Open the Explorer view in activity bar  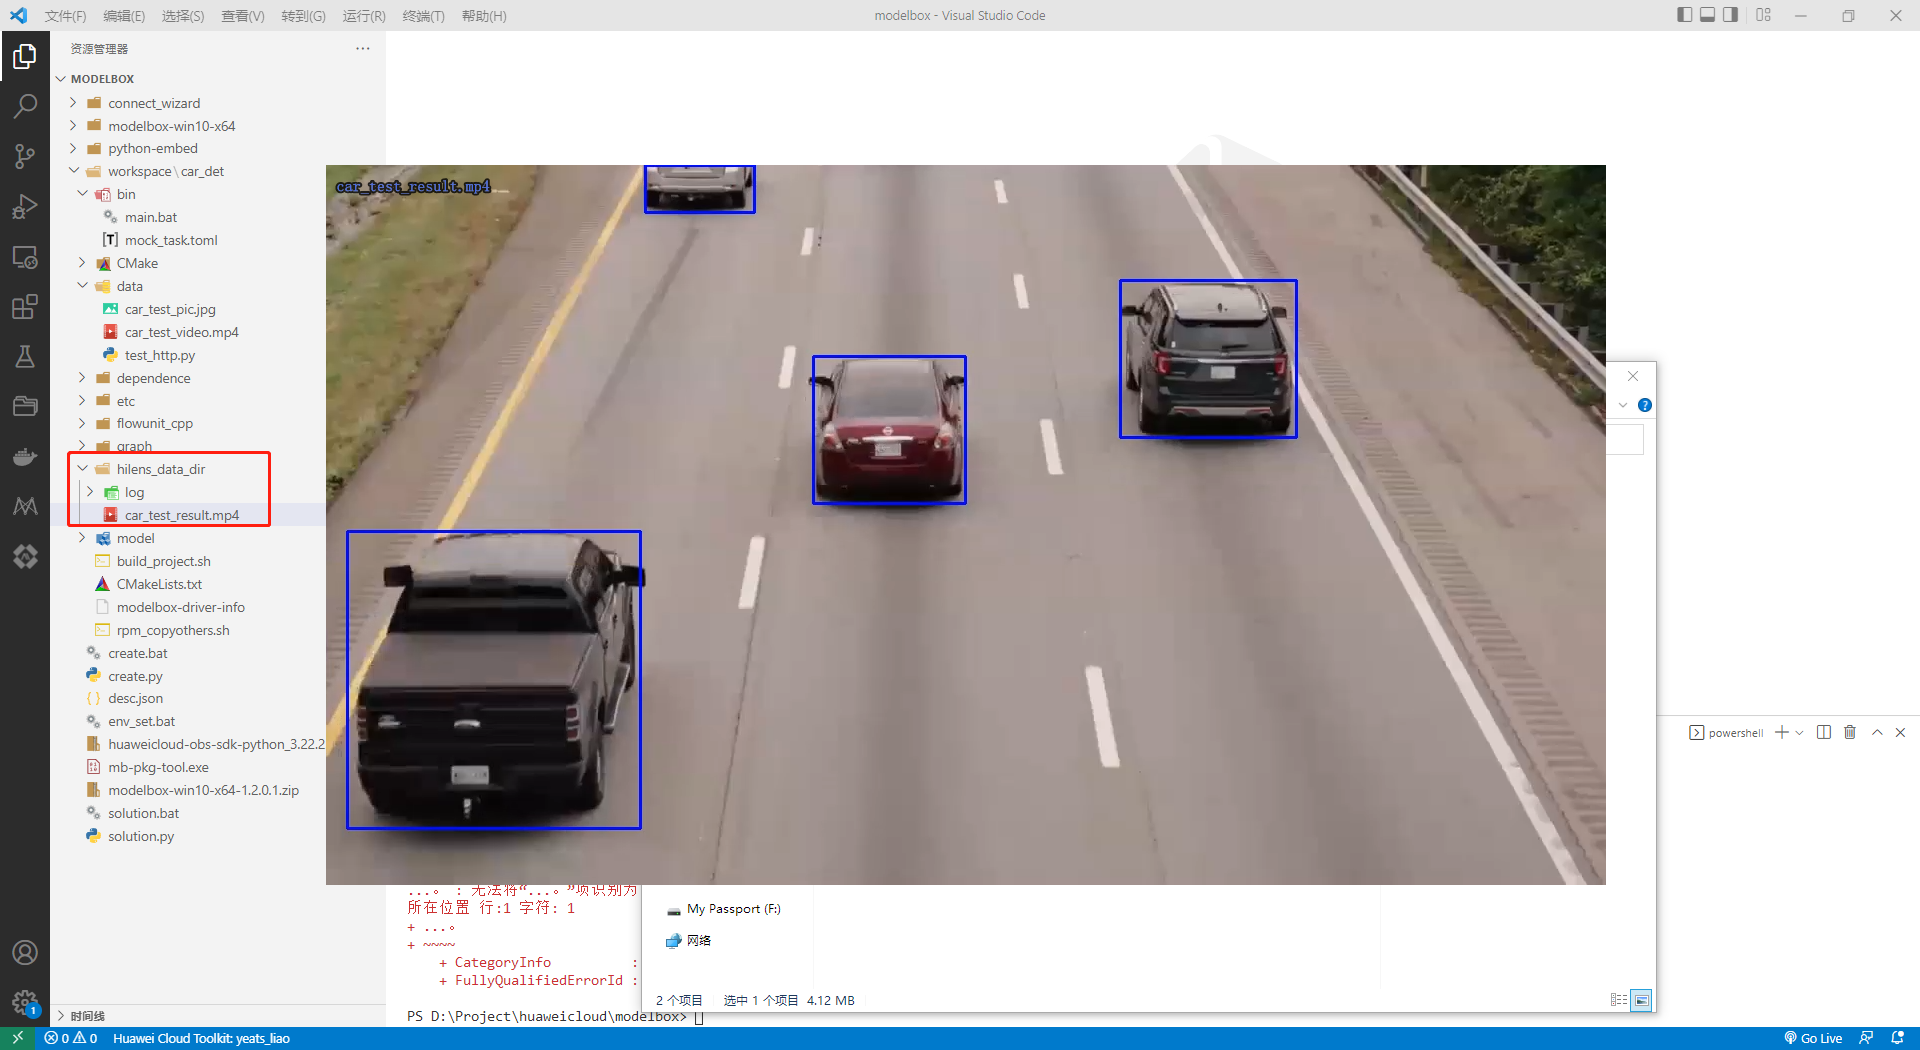pyautogui.click(x=25, y=57)
